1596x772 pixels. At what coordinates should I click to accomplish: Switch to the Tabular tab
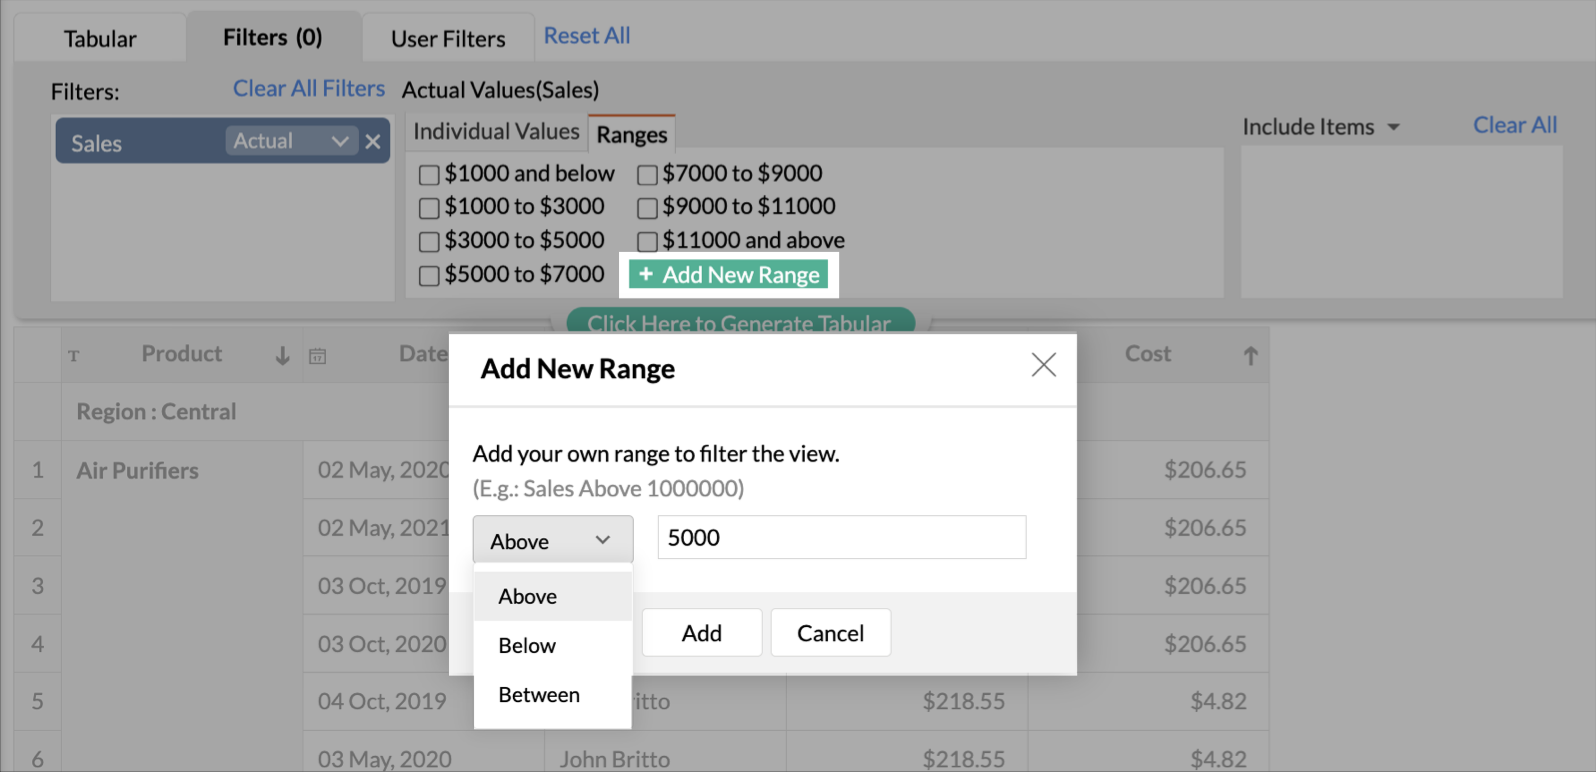tap(100, 39)
